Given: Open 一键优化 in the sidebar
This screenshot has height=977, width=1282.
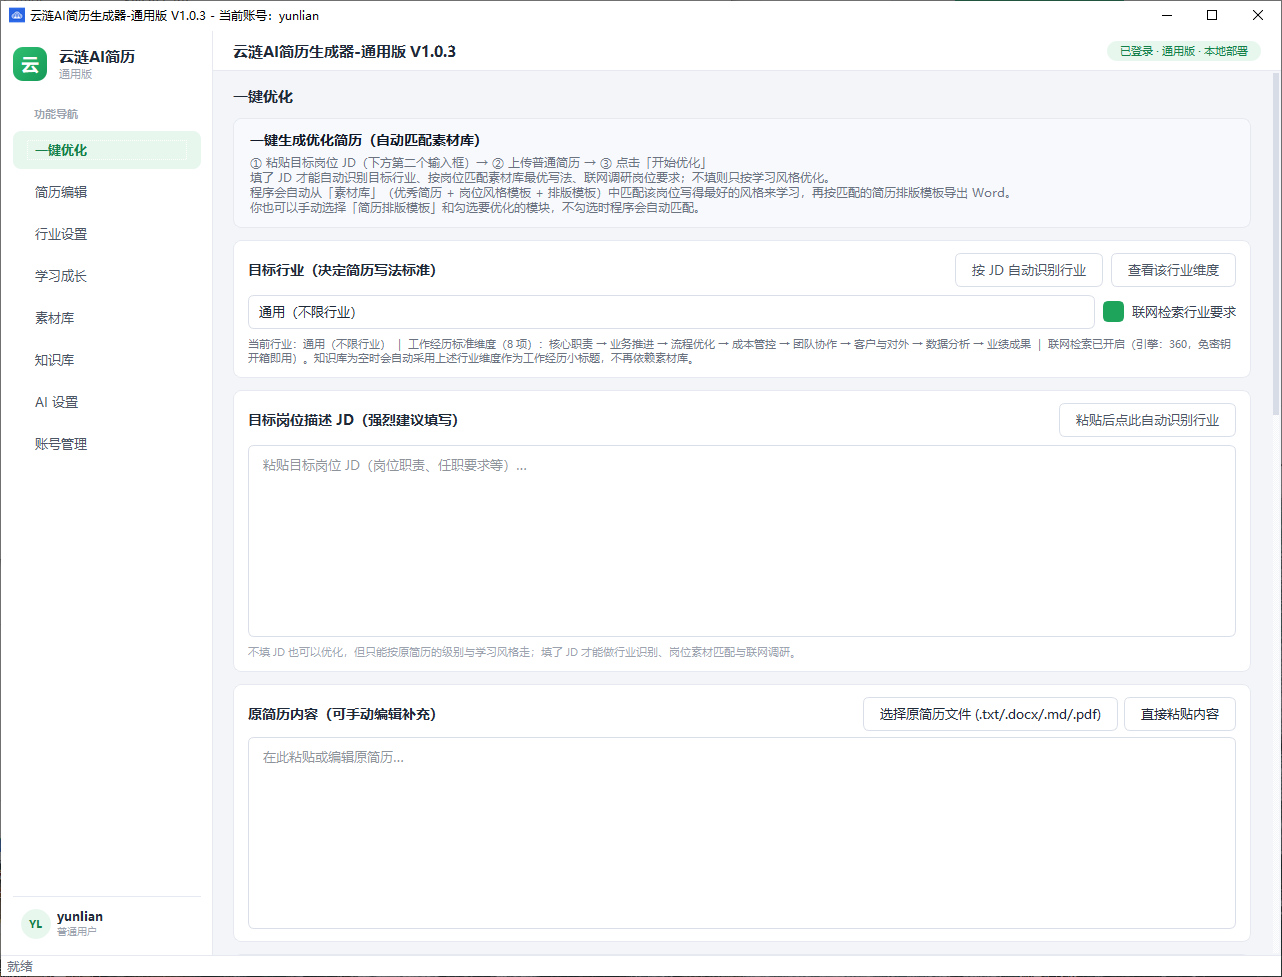Looking at the screenshot, I should pos(107,150).
